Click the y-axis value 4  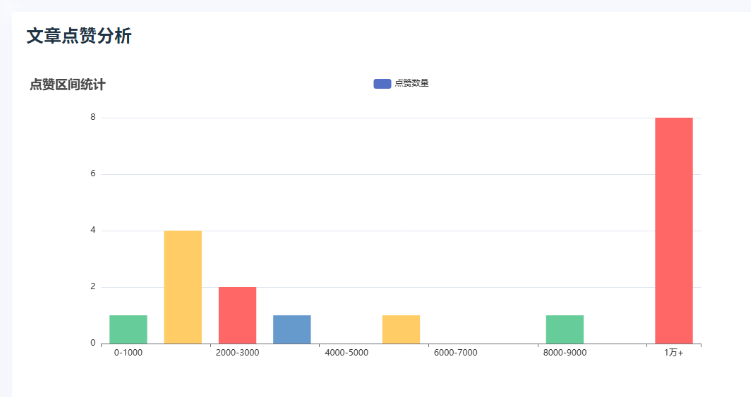pos(93,230)
